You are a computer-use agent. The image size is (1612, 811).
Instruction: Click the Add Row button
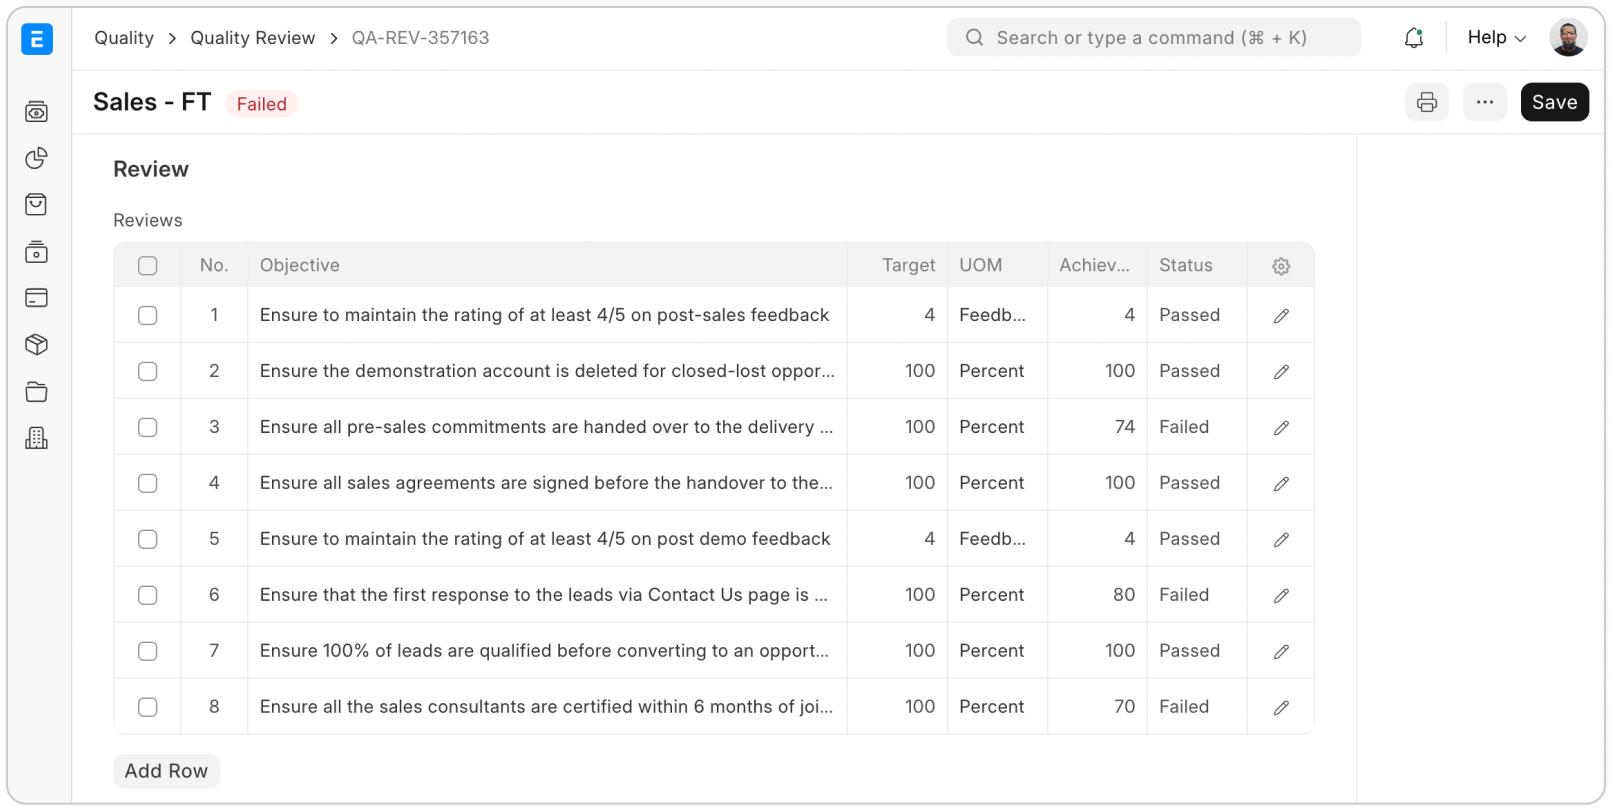166,771
